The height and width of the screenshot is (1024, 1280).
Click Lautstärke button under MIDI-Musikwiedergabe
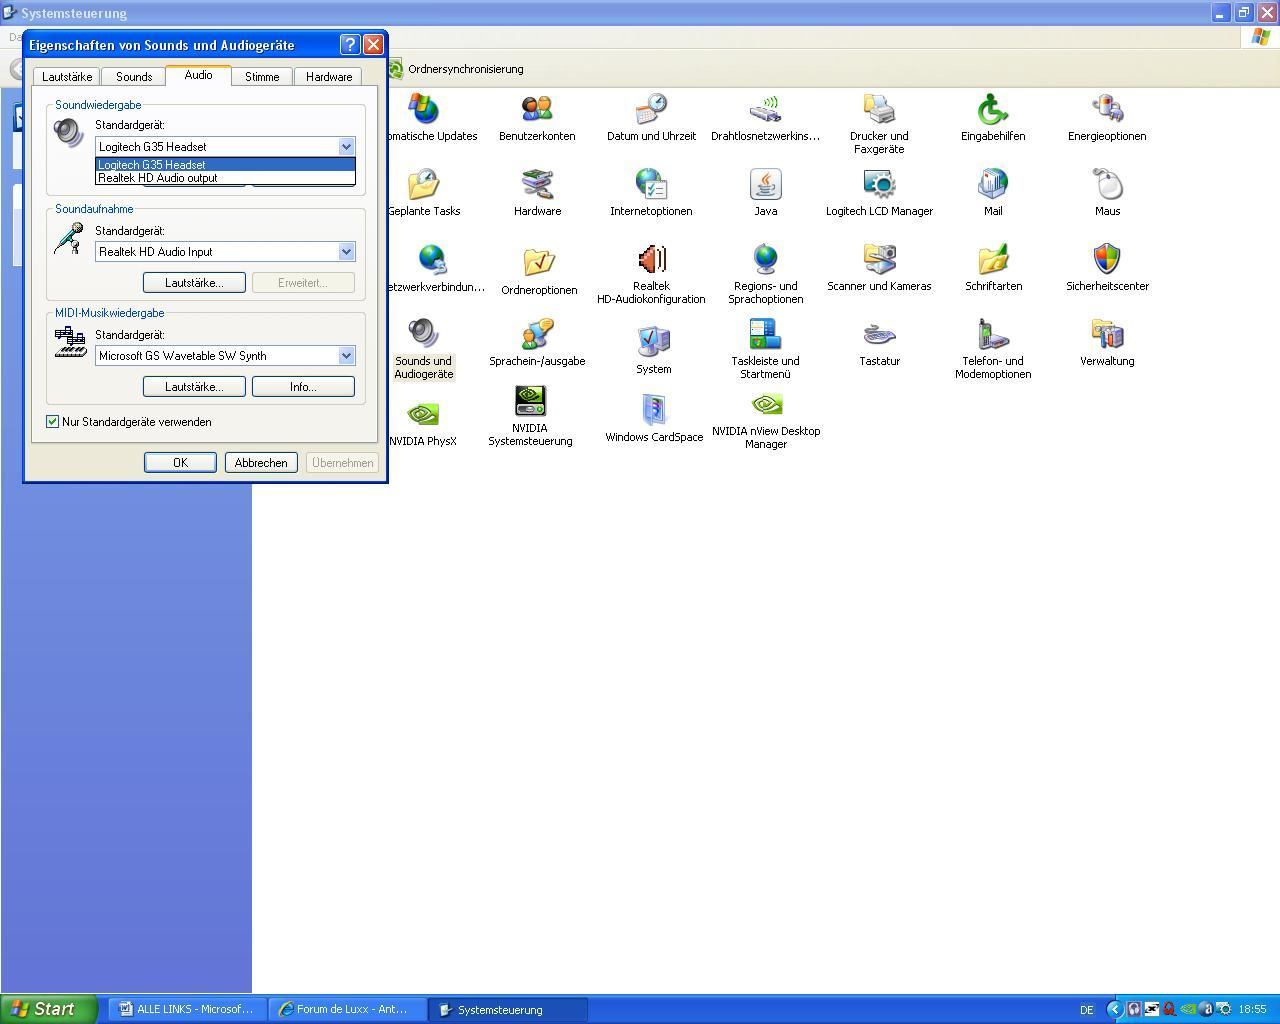pyautogui.click(x=194, y=387)
